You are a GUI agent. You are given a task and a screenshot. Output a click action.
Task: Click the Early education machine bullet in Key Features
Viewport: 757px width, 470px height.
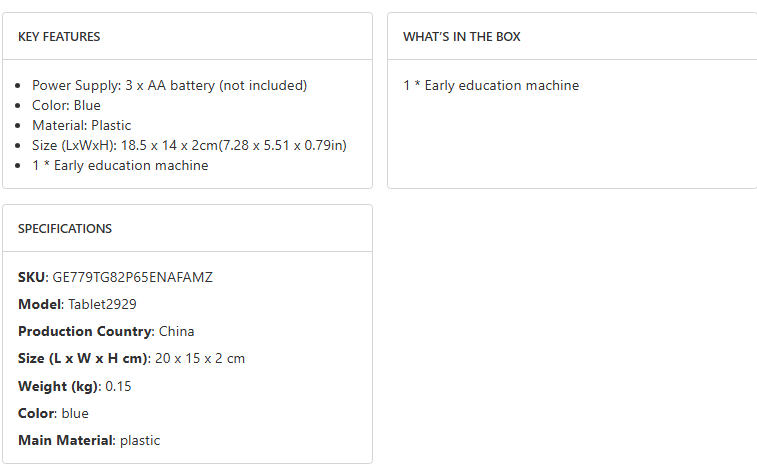(120, 166)
